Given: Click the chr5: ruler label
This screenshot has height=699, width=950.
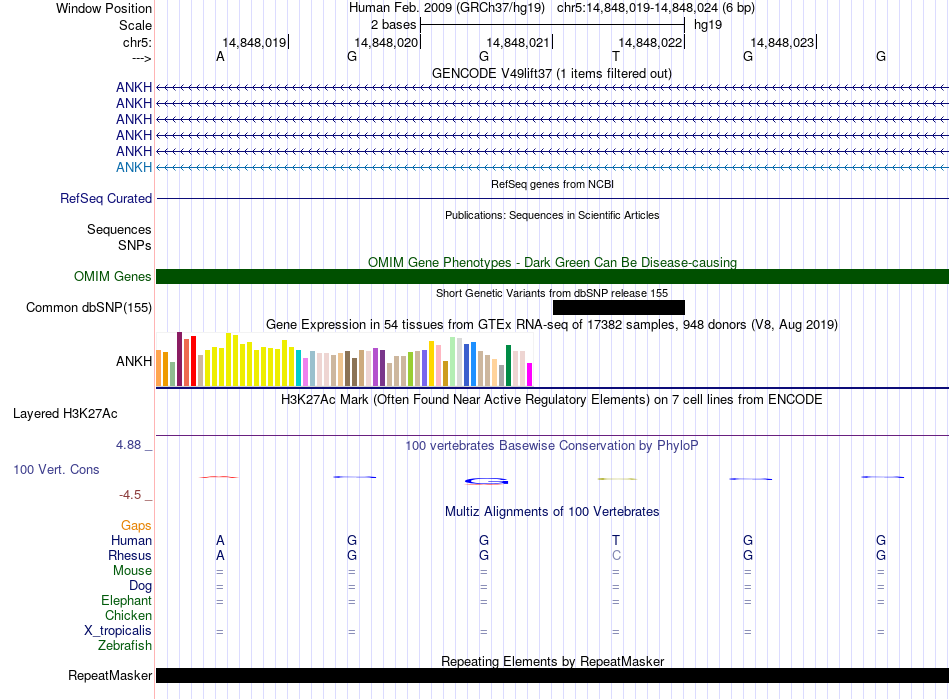Looking at the screenshot, I should (x=138, y=42).
